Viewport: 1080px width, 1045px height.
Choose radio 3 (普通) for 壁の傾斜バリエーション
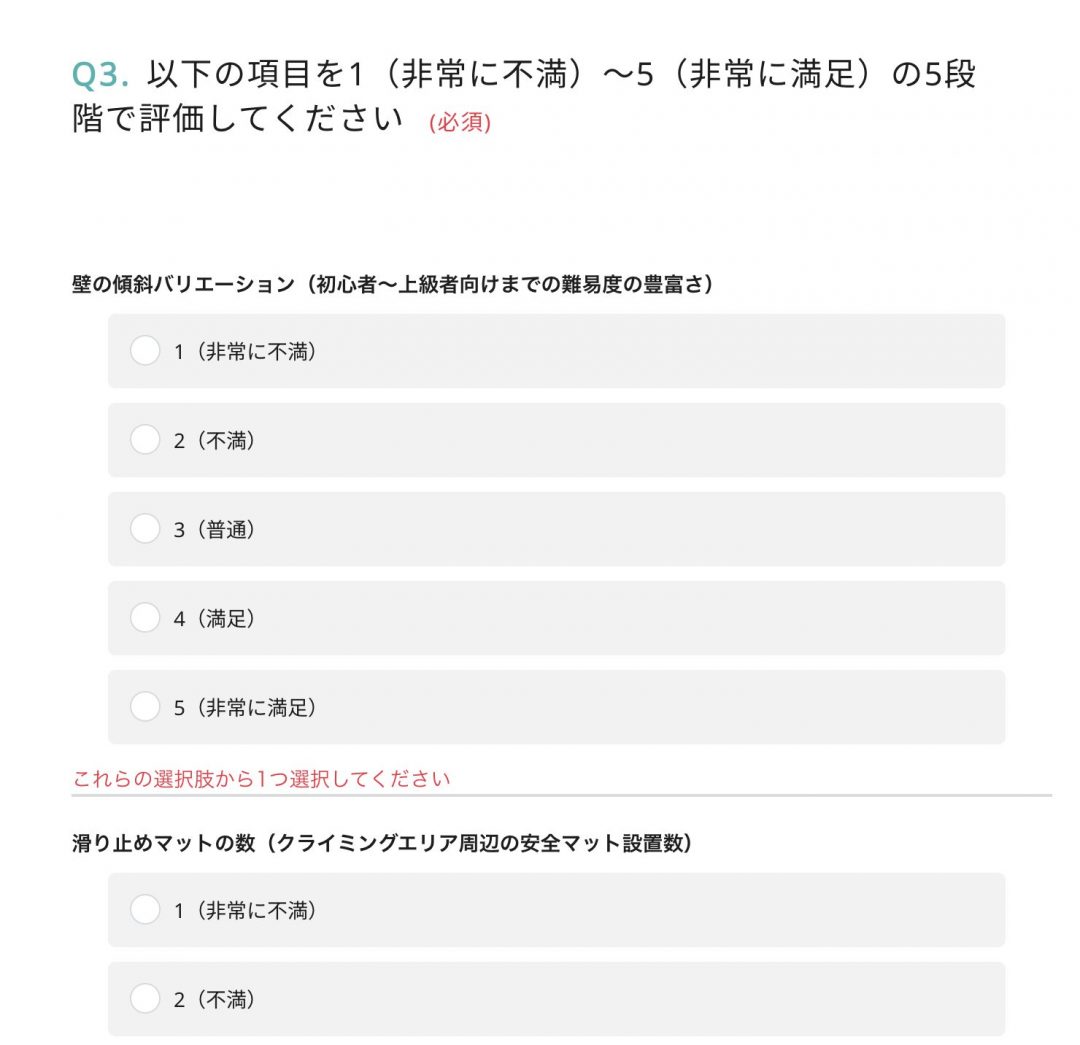tap(145, 528)
